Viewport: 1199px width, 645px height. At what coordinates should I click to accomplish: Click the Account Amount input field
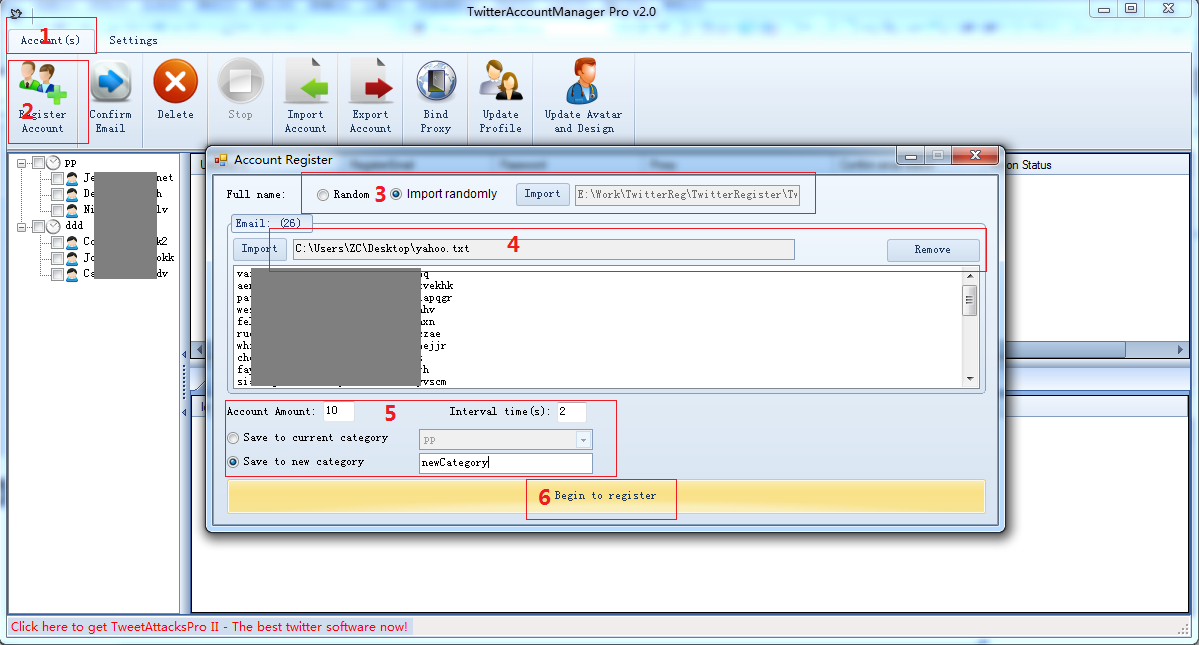pyautogui.click(x=339, y=411)
